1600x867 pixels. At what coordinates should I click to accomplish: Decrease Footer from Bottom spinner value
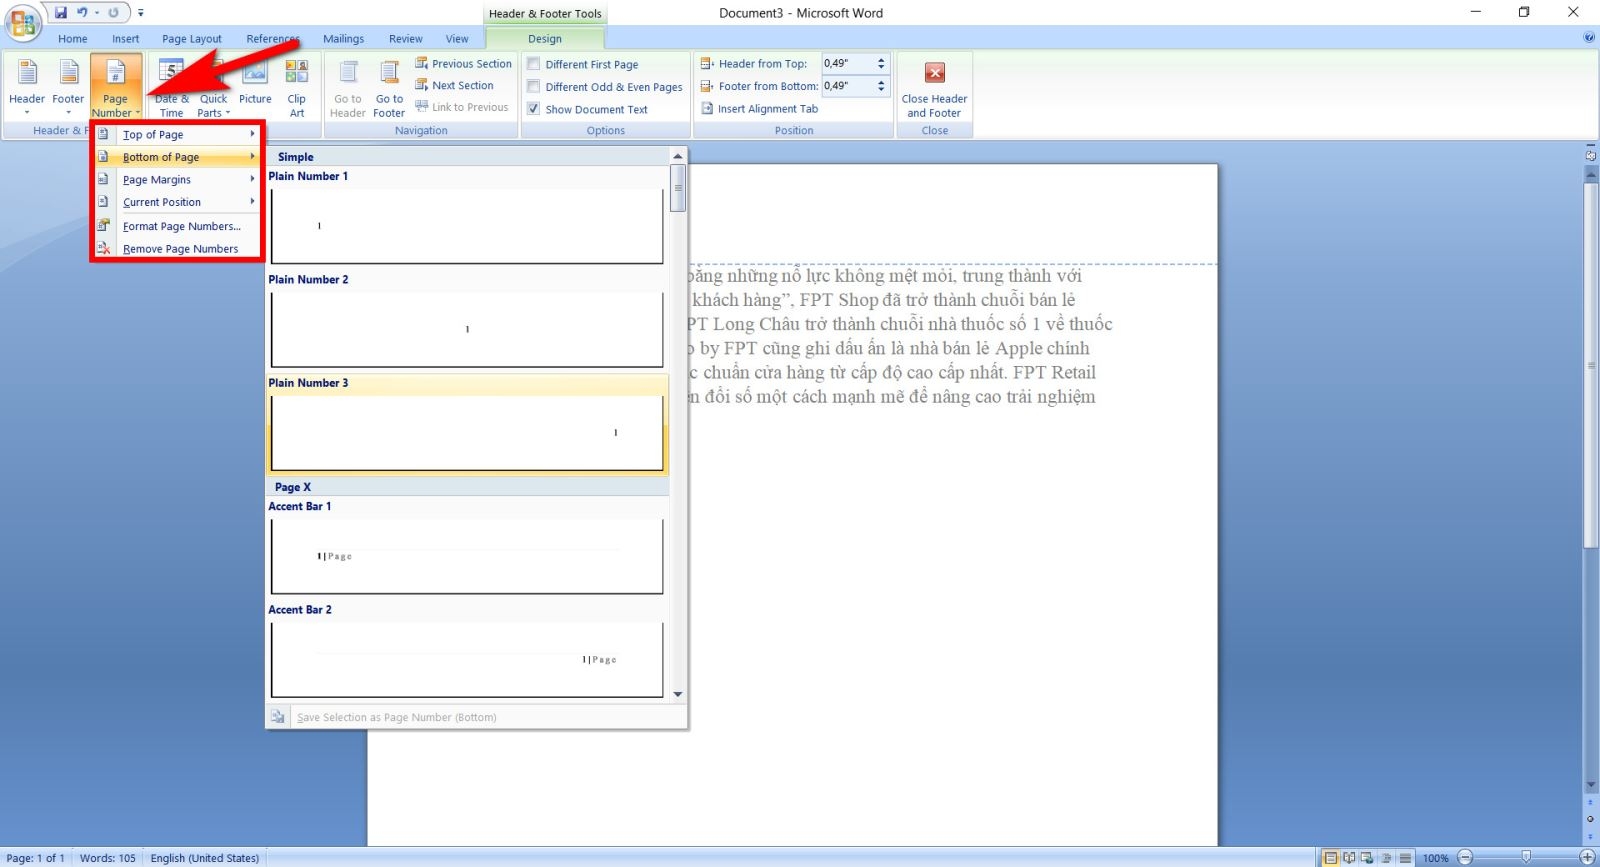(881, 90)
